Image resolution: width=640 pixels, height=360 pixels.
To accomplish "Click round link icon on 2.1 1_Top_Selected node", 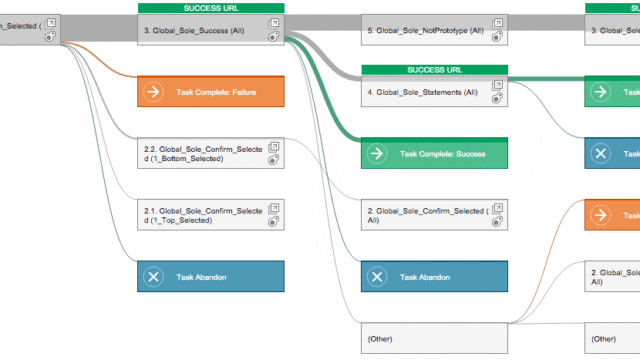I will (x=273, y=222).
